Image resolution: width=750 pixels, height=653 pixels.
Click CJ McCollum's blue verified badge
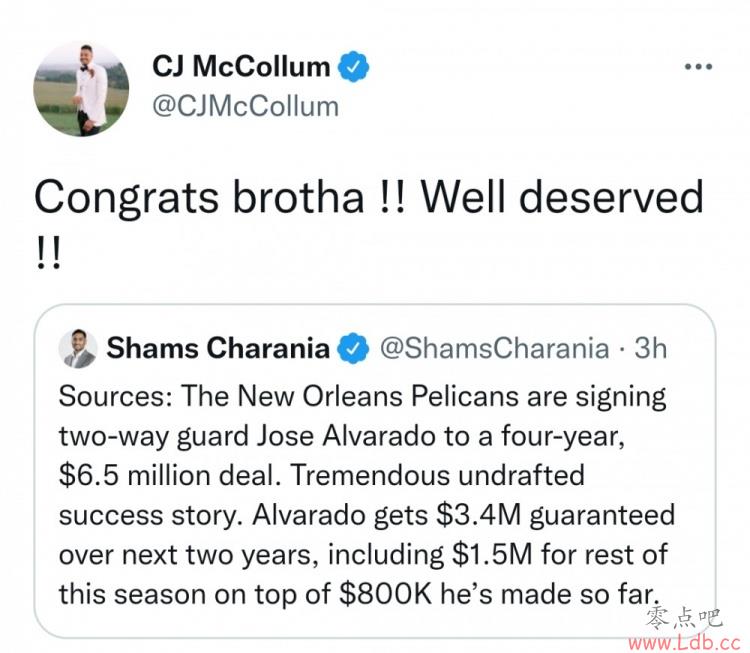pos(353,66)
